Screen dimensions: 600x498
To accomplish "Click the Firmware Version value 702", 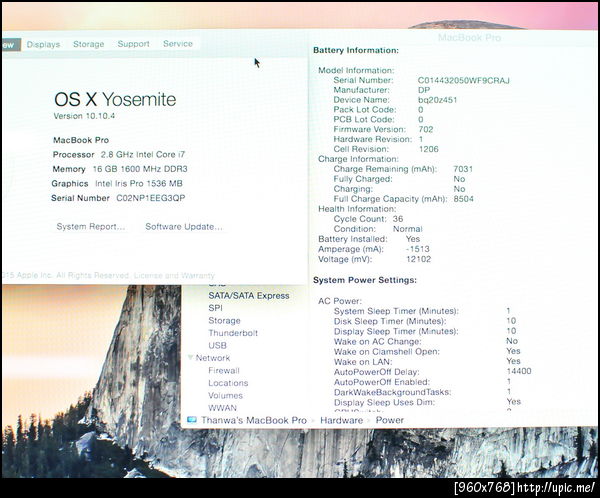I will tap(426, 129).
